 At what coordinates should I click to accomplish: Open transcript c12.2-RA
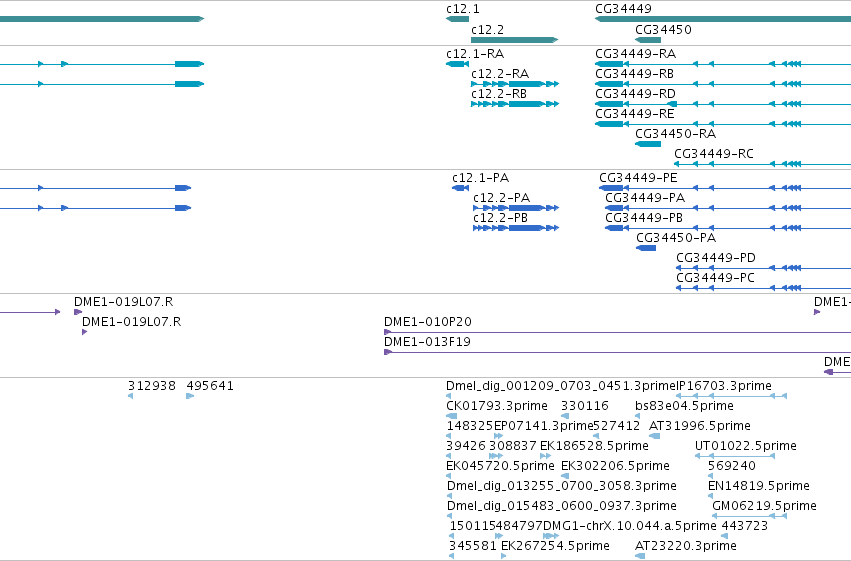(x=500, y=74)
